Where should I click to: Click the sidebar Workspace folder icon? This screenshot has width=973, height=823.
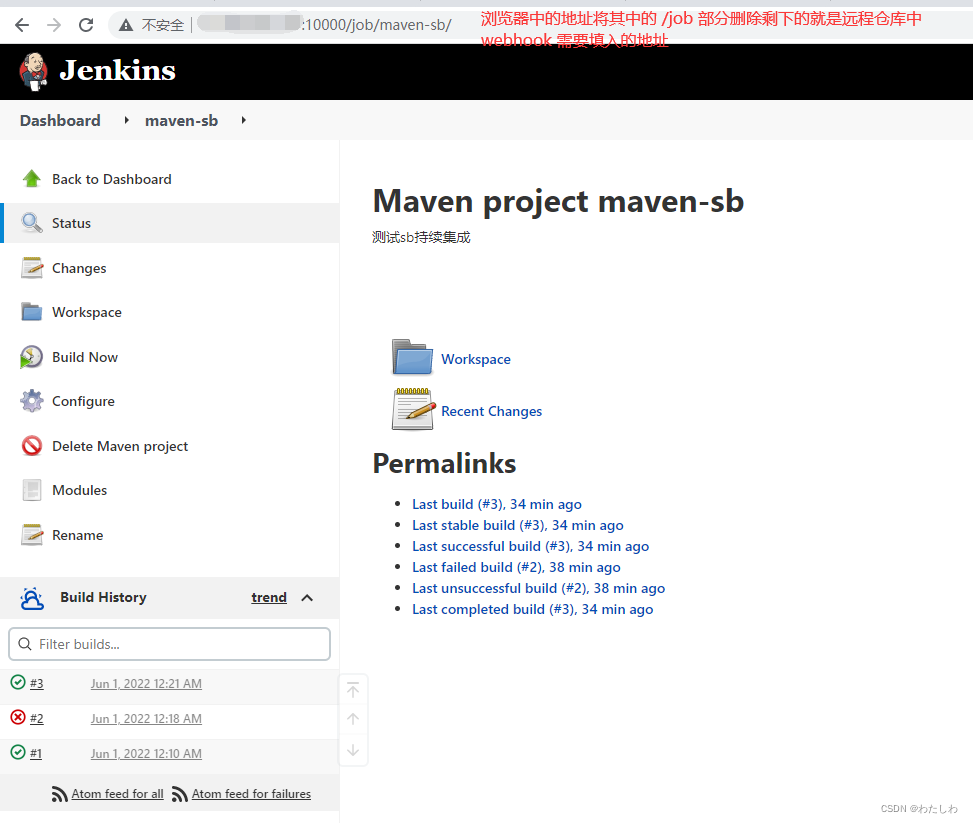(x=32, y=312)
